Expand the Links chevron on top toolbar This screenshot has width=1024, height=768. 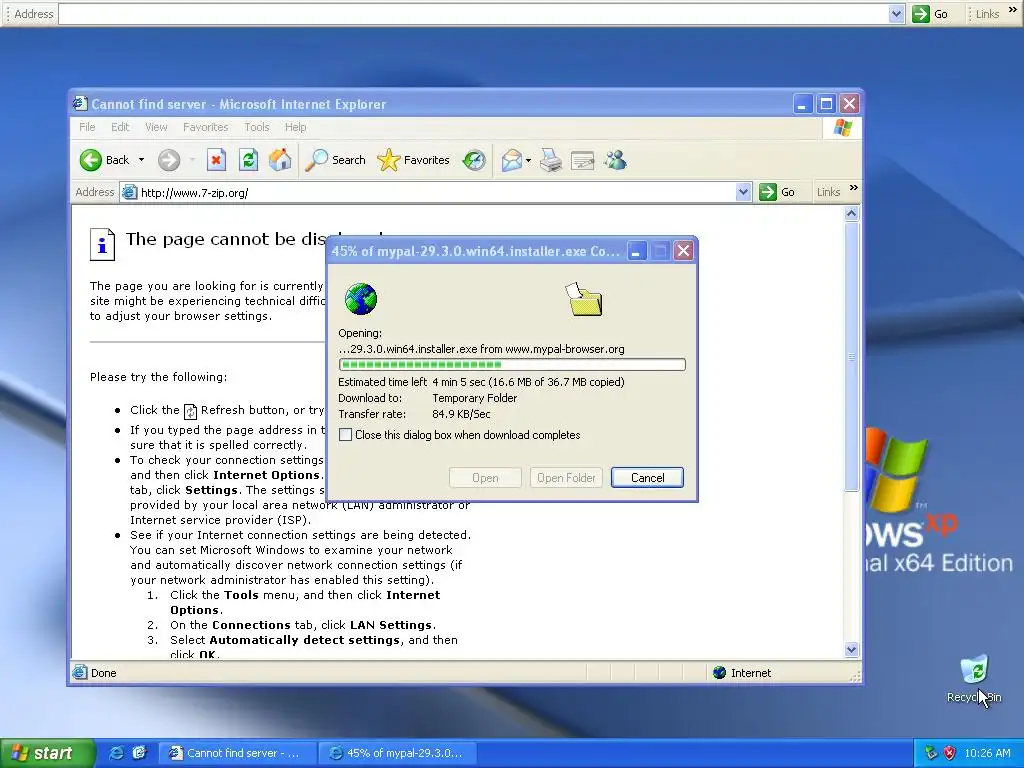pyautogui.click(x=1012, y=10)
